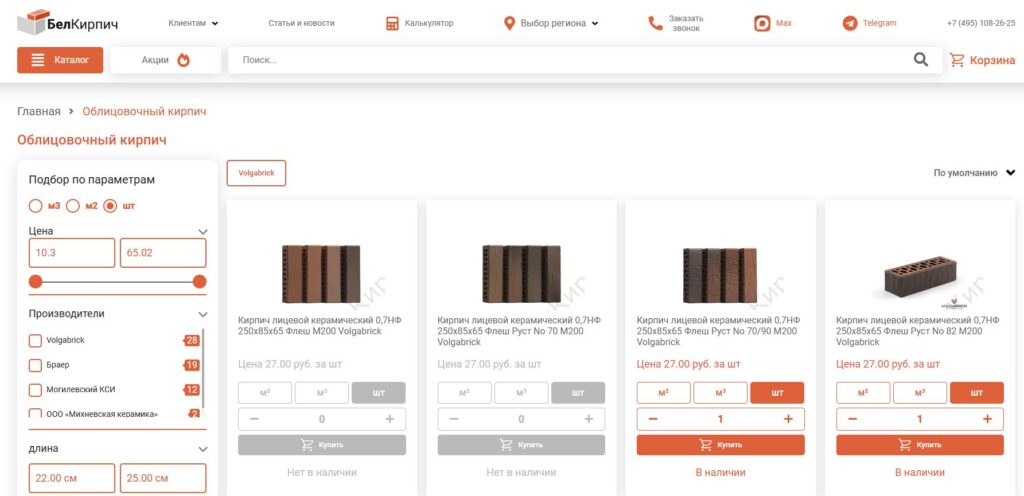This screenshot has width=1024, height=496.
Task: Click the minimum price slider handle
Action: pyautogui.click(x=35, y=282)
